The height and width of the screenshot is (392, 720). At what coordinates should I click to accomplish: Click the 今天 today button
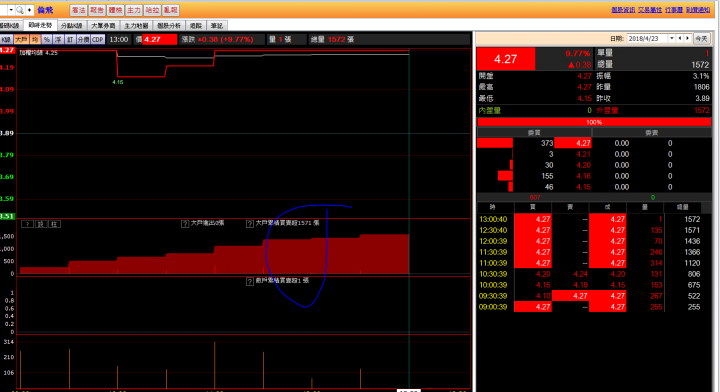[x=701, y=39]
